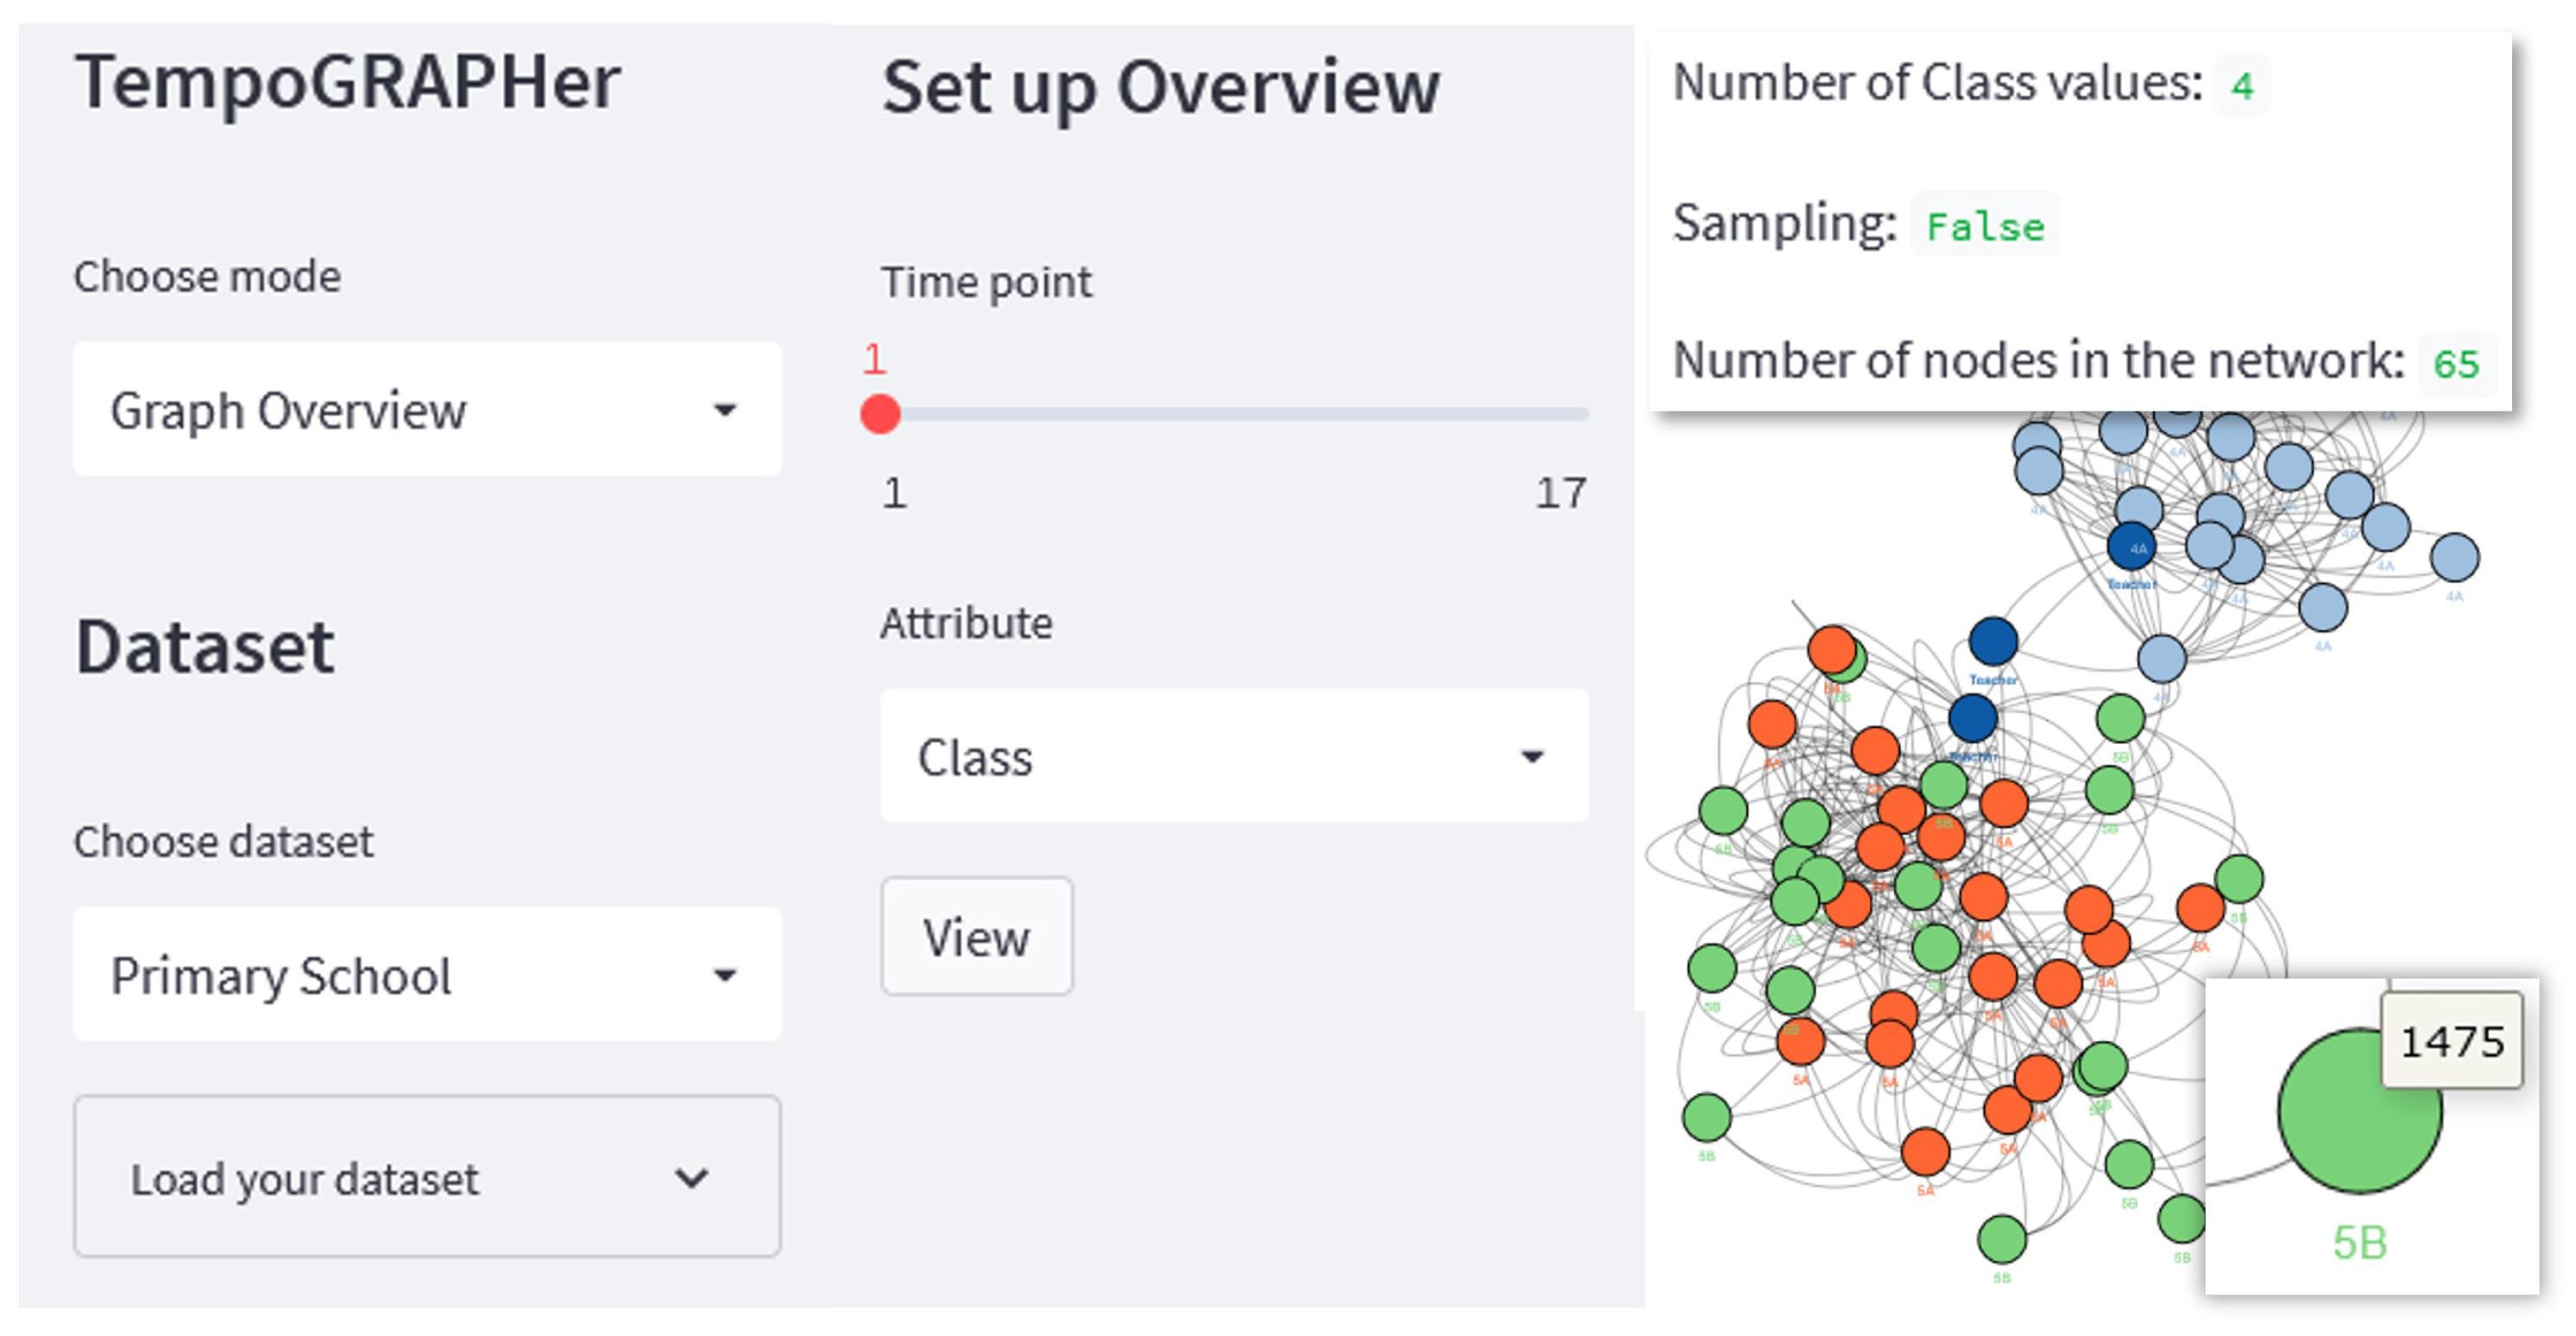Click the node count value 65

point(2456,364)
